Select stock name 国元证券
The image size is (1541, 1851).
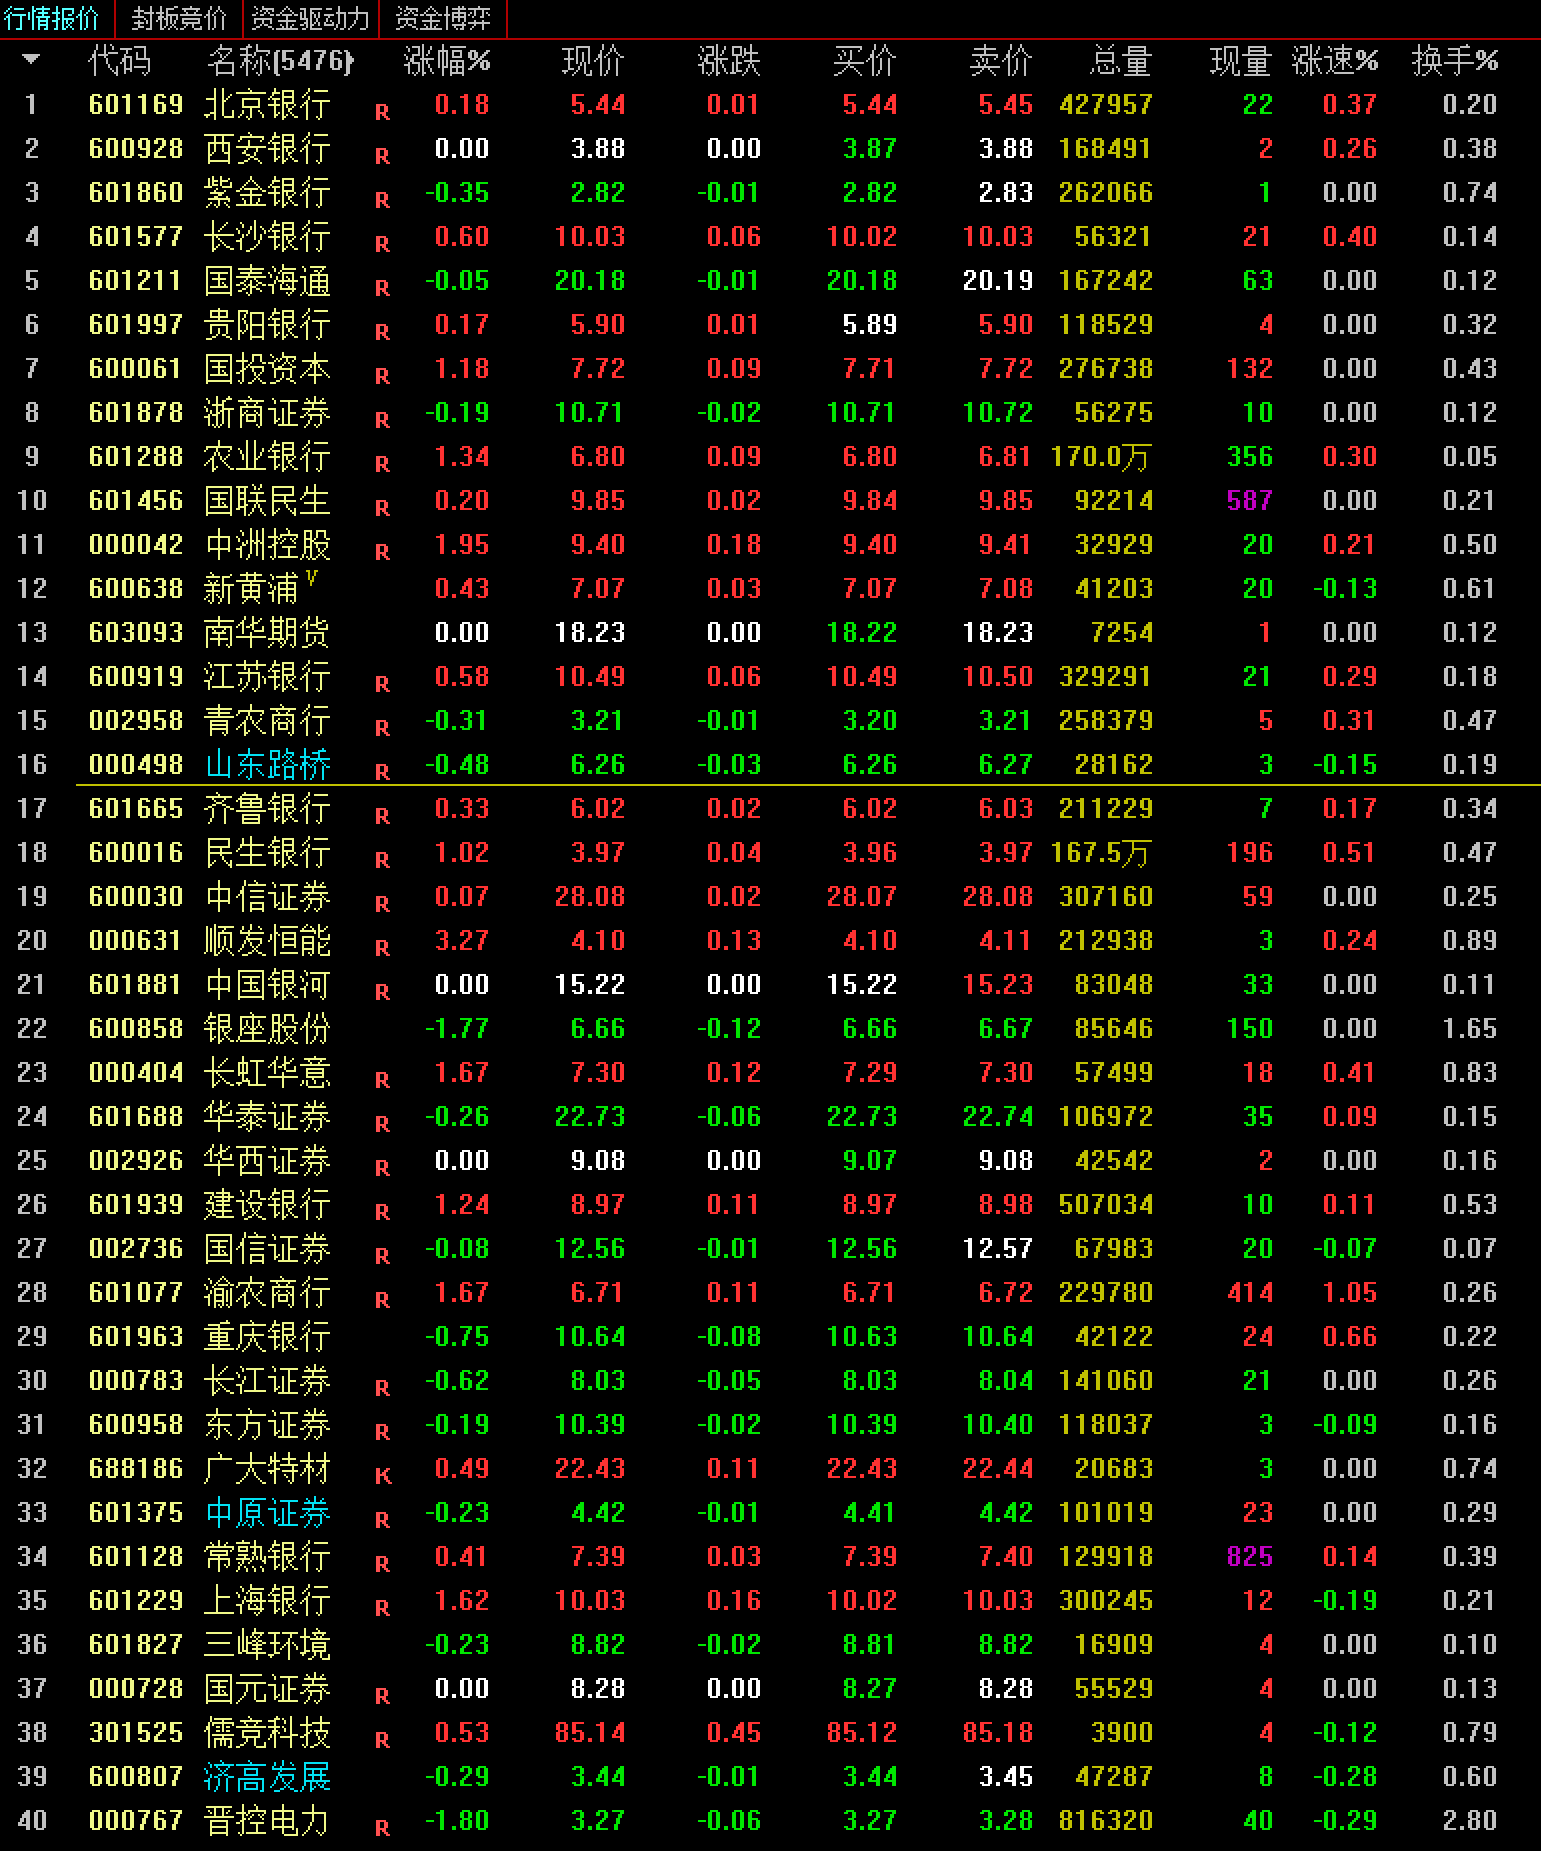[267, 1689]
